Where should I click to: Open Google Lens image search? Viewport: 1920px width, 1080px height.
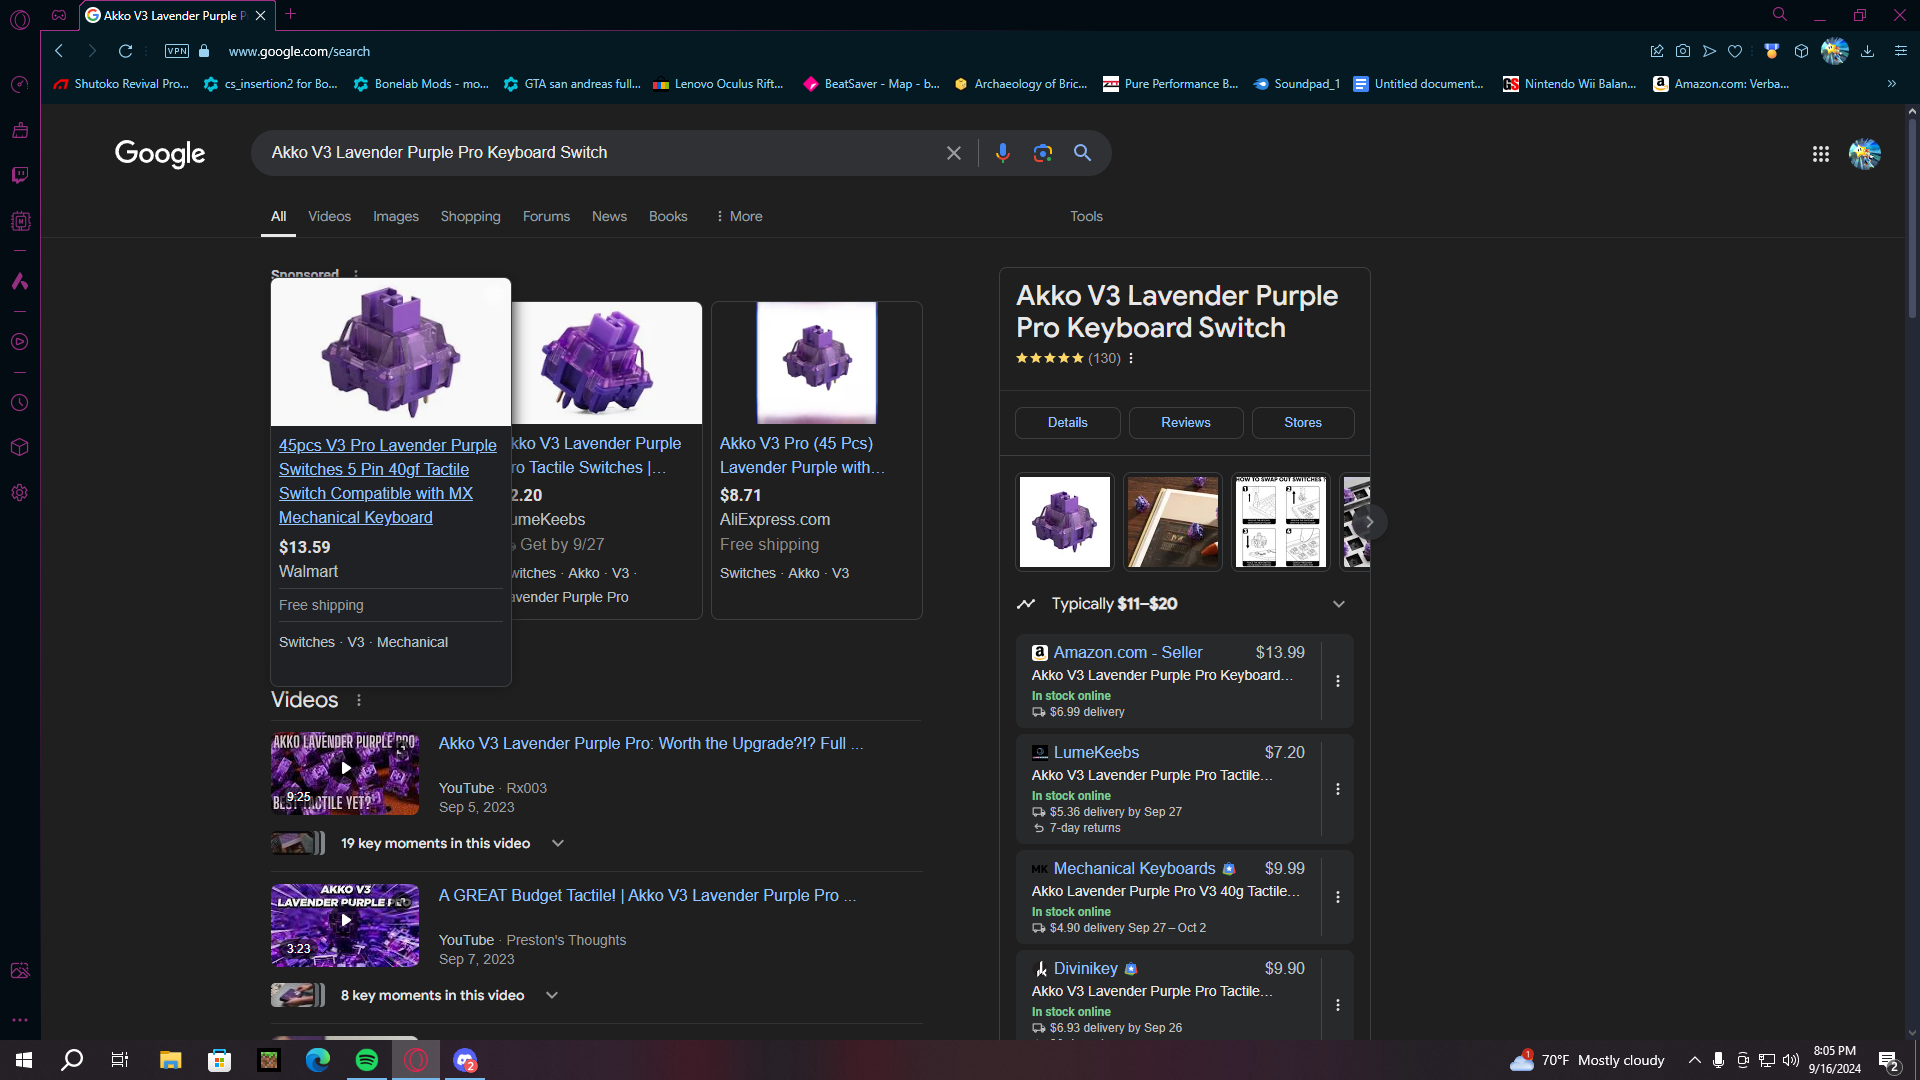tap(1042, 153)
